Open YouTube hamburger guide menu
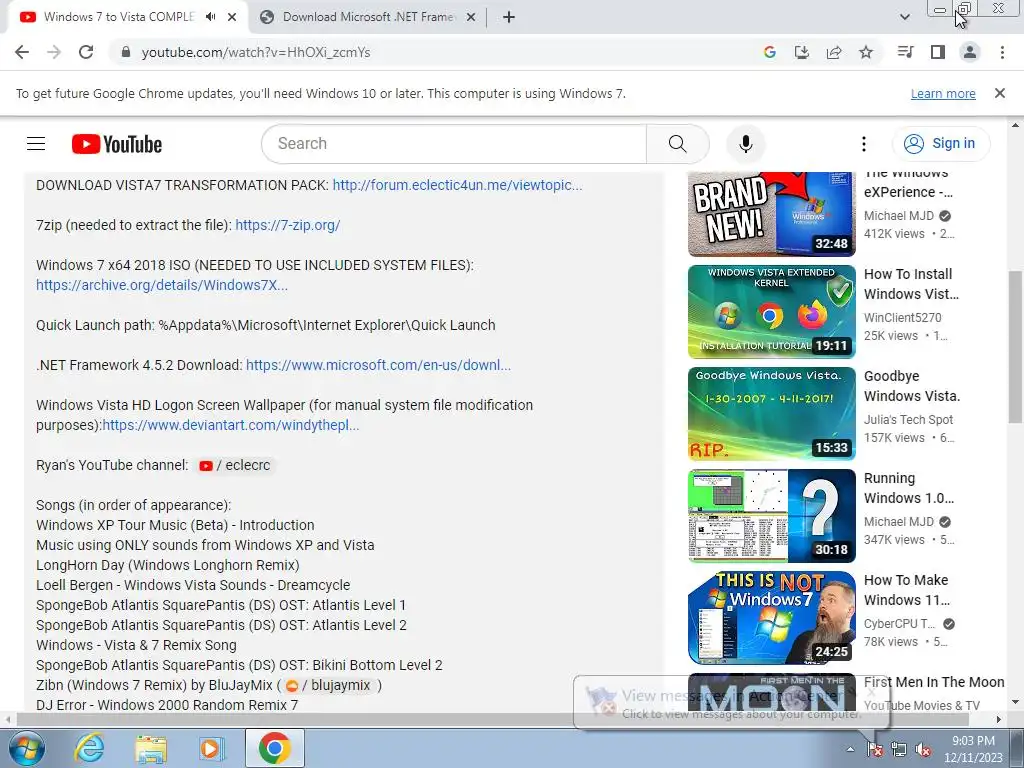This screenshot has height=768, width=1024. pyautogui.click(x=36, y=144)
